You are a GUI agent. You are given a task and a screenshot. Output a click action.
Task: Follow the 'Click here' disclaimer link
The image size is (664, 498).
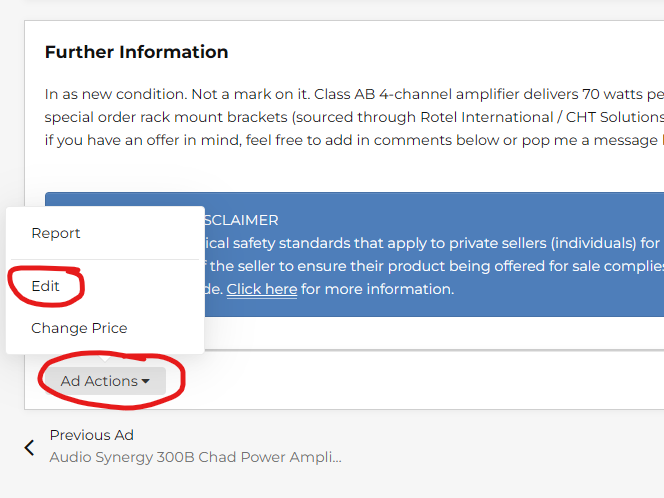tap(261, 289)
